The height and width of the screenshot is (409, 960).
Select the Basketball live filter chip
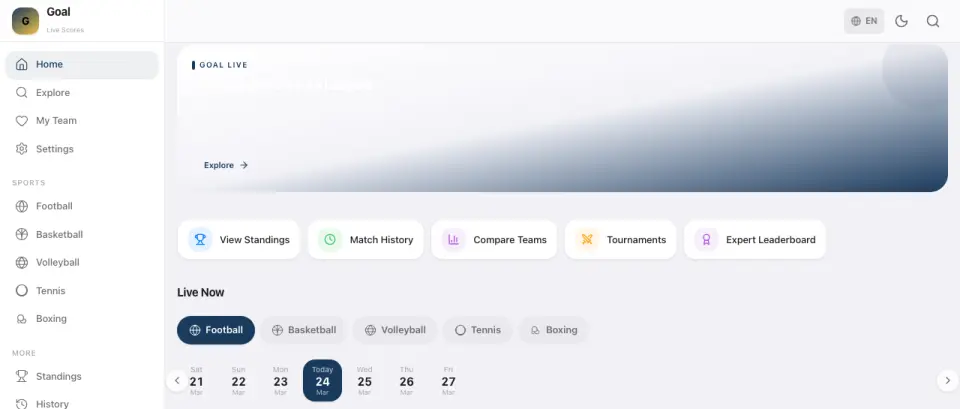click(x=304, y=330)
